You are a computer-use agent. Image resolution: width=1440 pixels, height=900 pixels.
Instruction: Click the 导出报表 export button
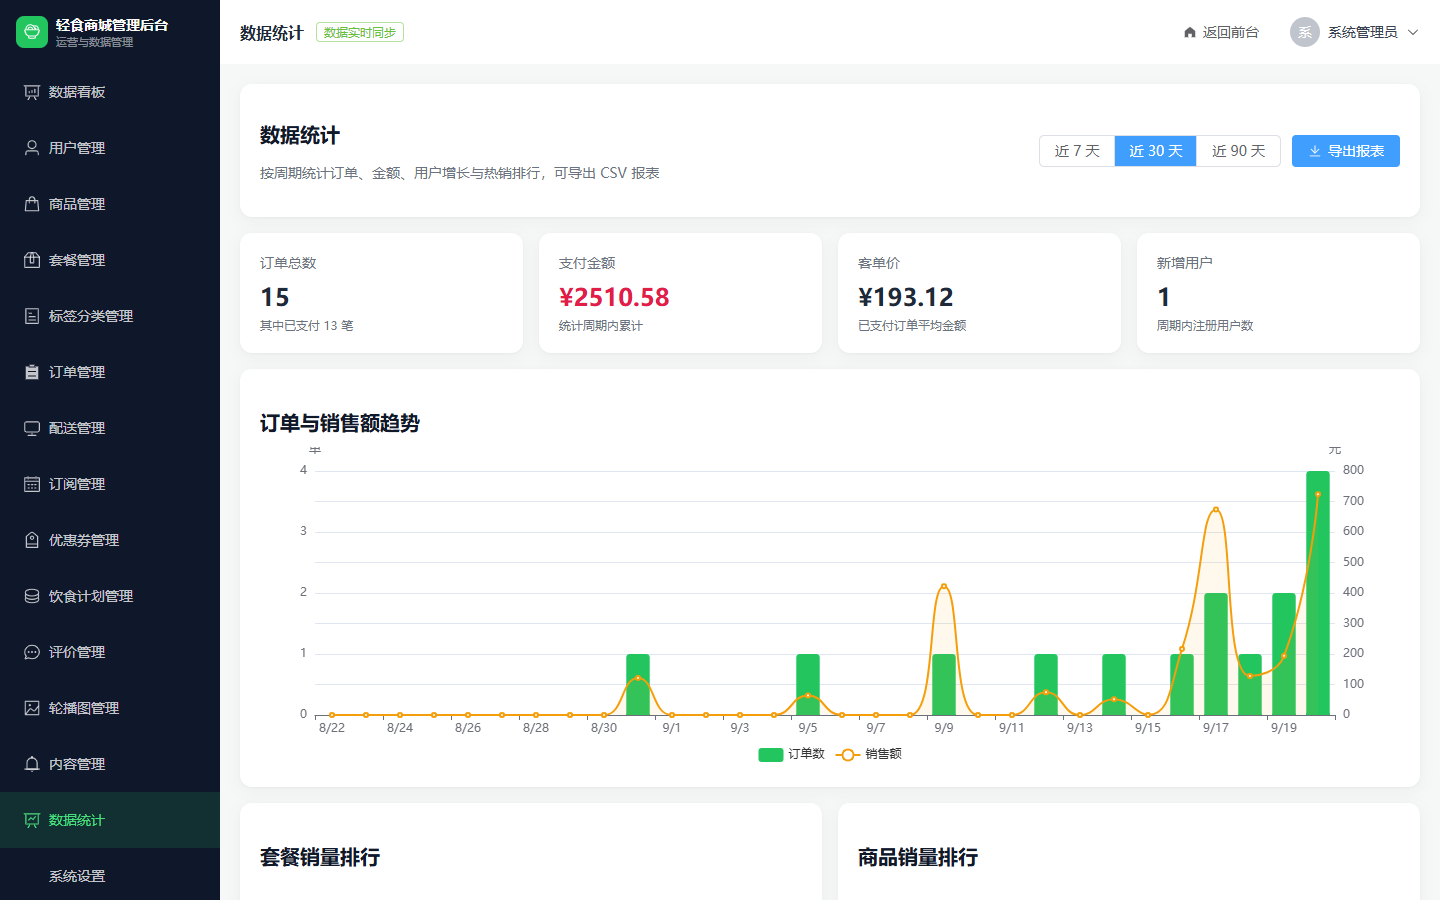tap(1346, 151)
